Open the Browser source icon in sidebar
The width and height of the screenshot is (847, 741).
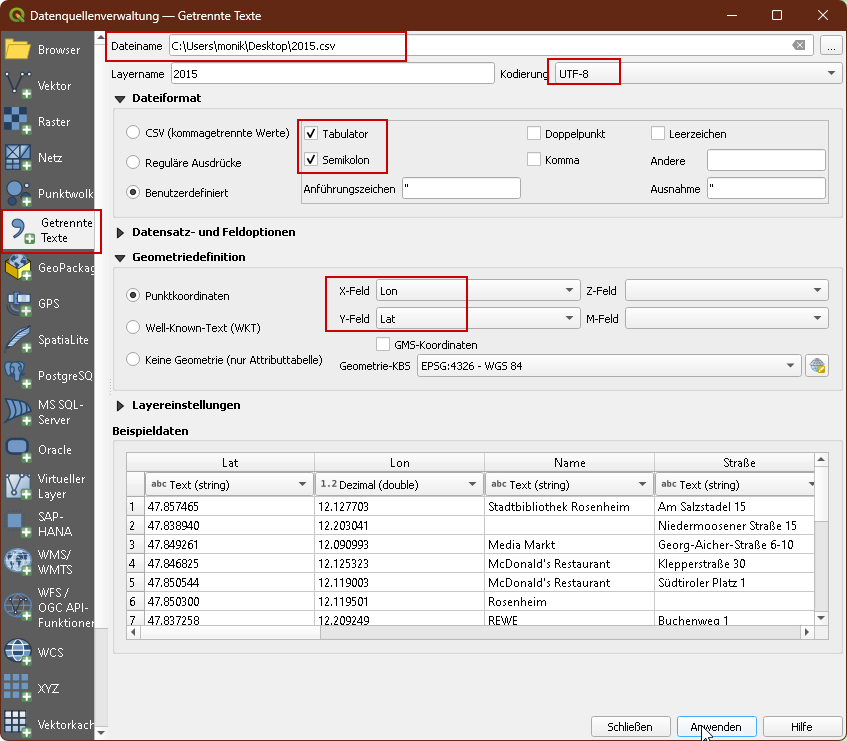pyautogui.click(x=19, y=49)
